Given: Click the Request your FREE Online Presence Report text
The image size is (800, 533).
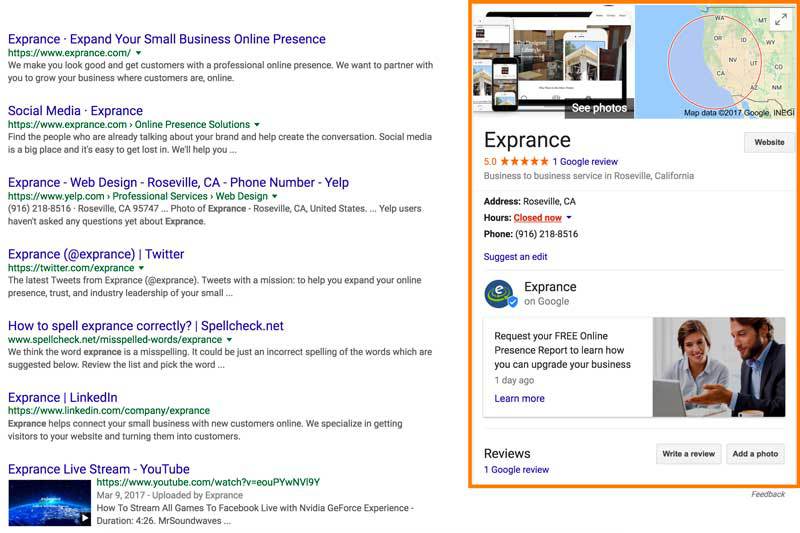Looking at the screenshot, I should pos(562,350).
